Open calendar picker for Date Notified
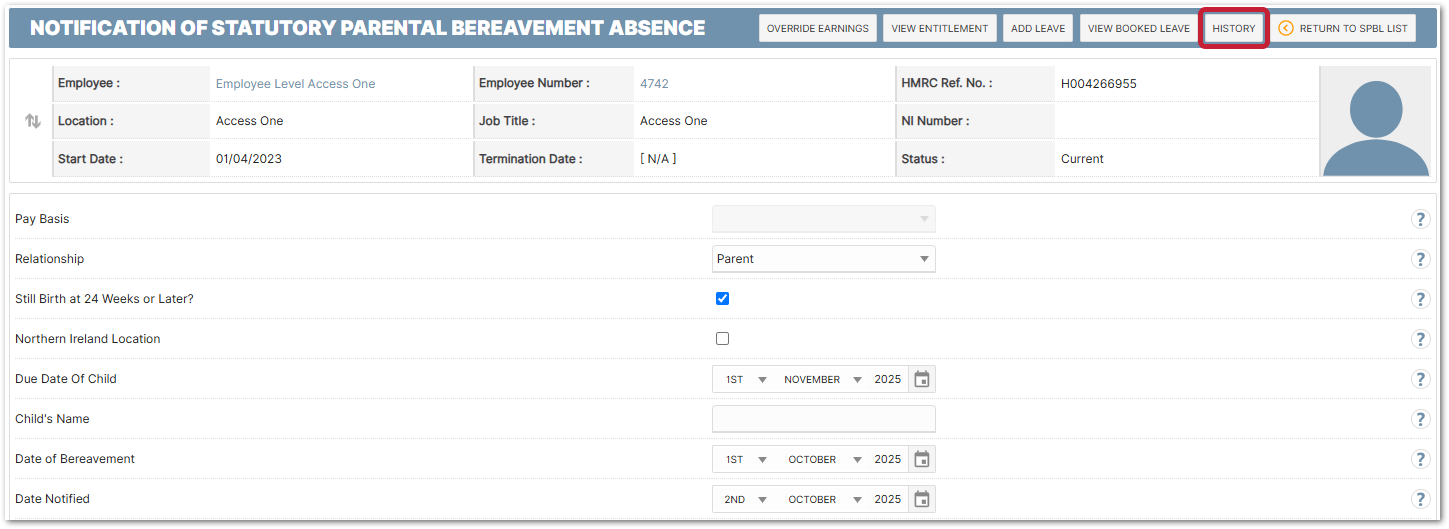Image resolution: width=1449 pixels, height=529 pixels. [x=922, y=499]
